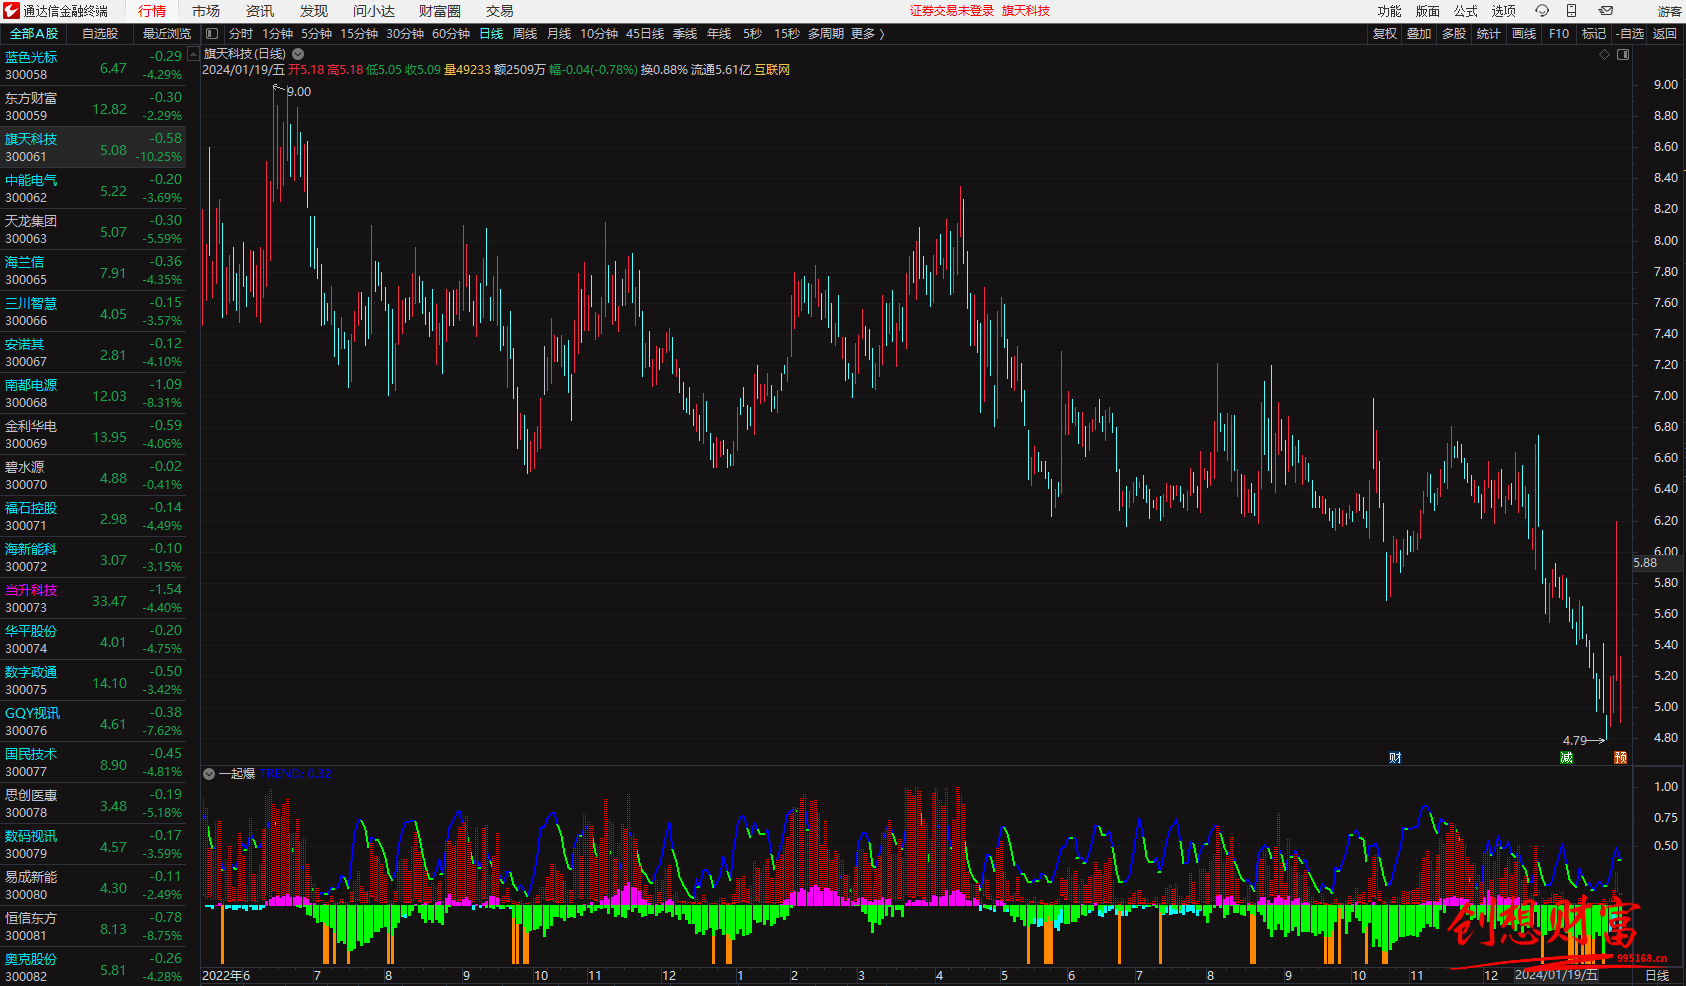The height and width of the screenshot is (986, 1686).
Task: Select the 周线 period
Action: 525,34
